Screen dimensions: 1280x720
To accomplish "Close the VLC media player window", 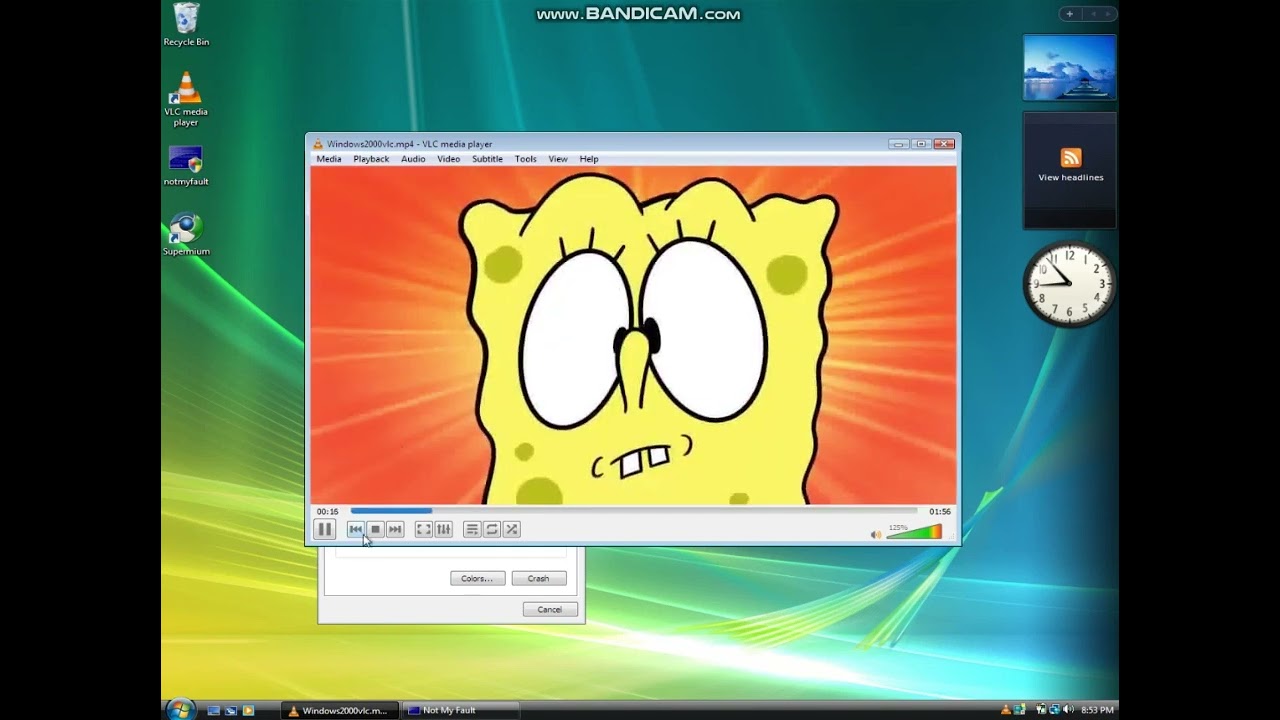I will 944,144.
